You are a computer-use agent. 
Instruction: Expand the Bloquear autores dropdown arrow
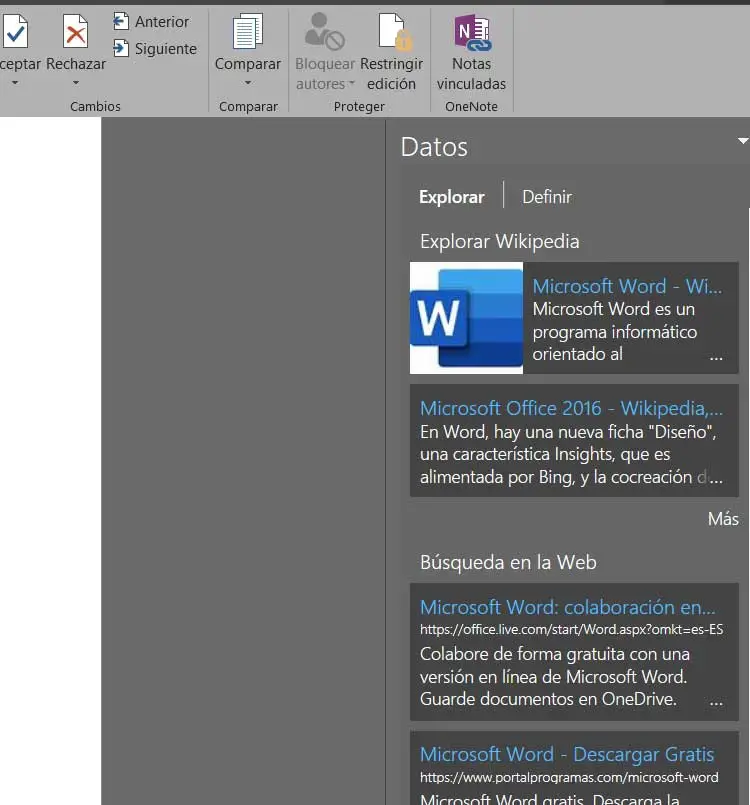352,83
